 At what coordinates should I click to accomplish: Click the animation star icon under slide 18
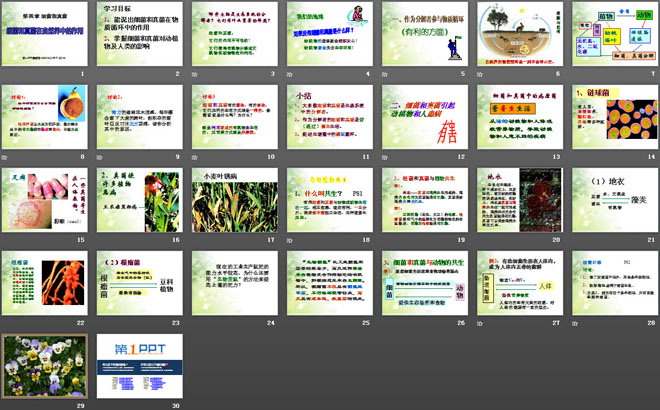point(290,240)
